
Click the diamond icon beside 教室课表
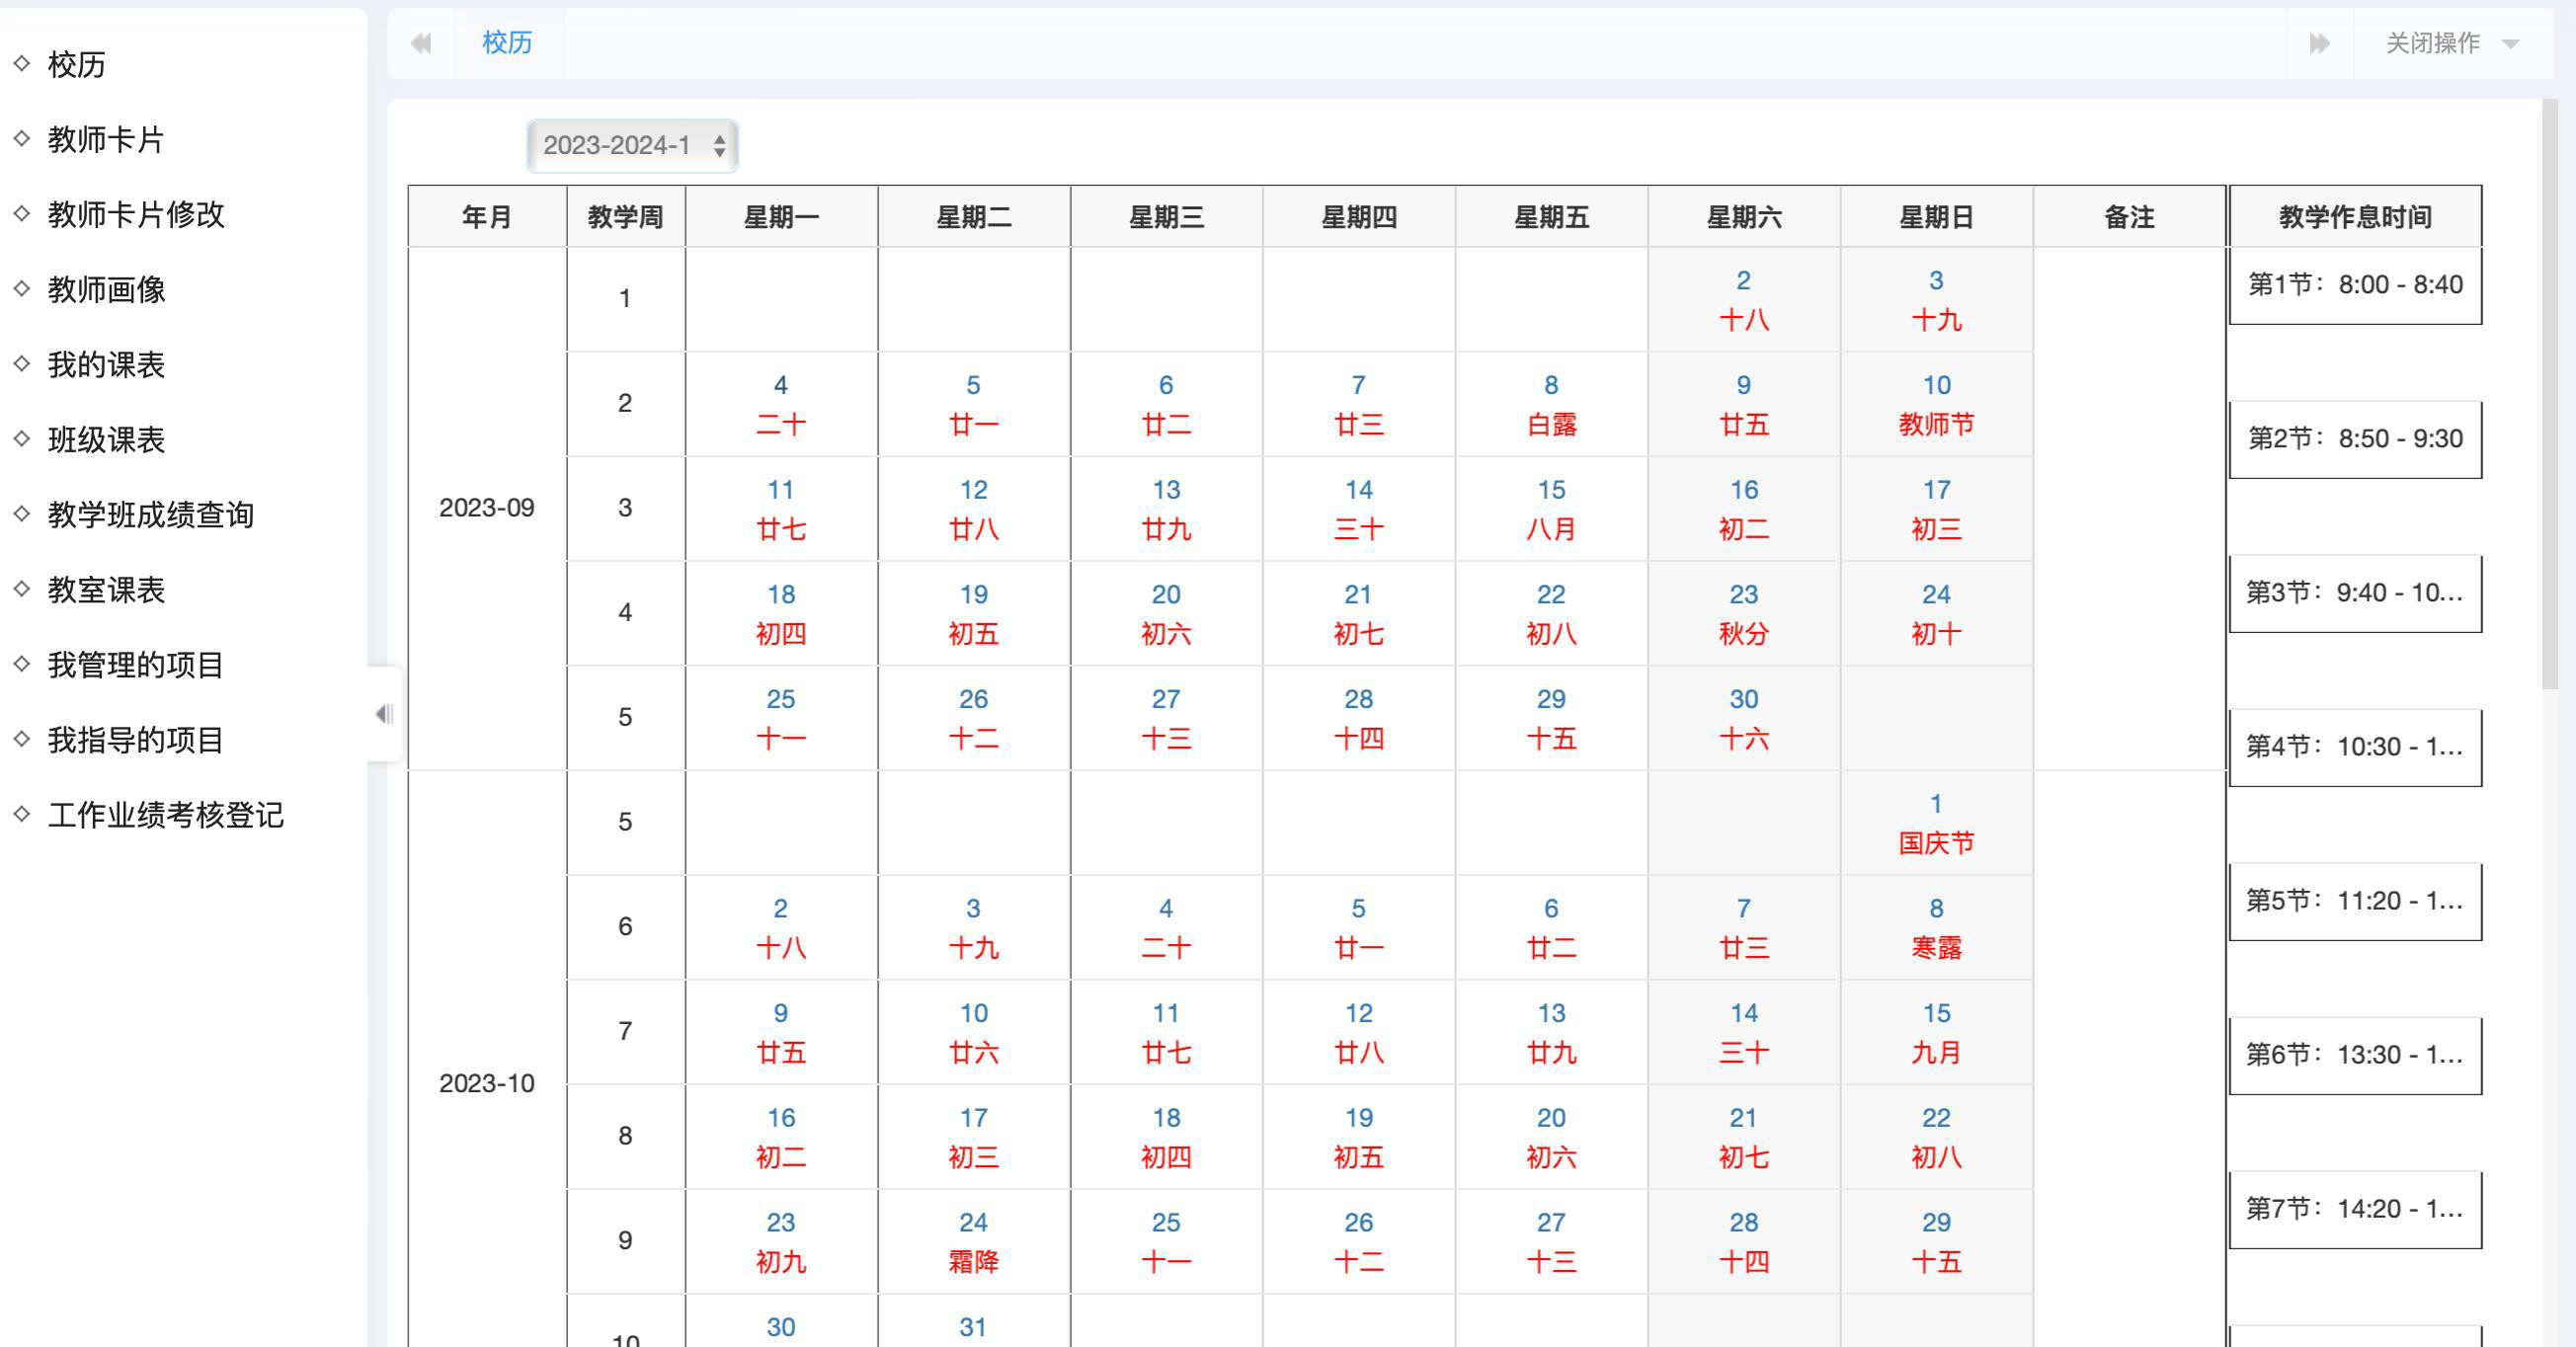(x=22, y=588)
